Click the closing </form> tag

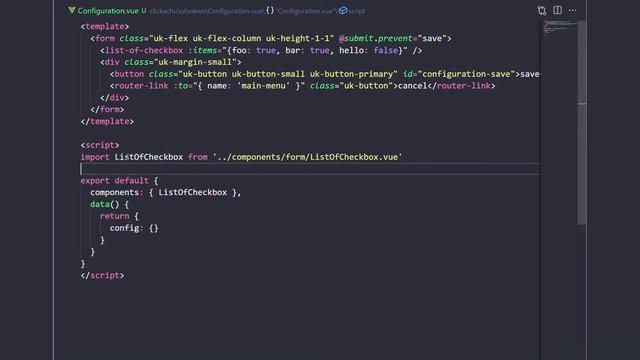click(x=107, y=110)
